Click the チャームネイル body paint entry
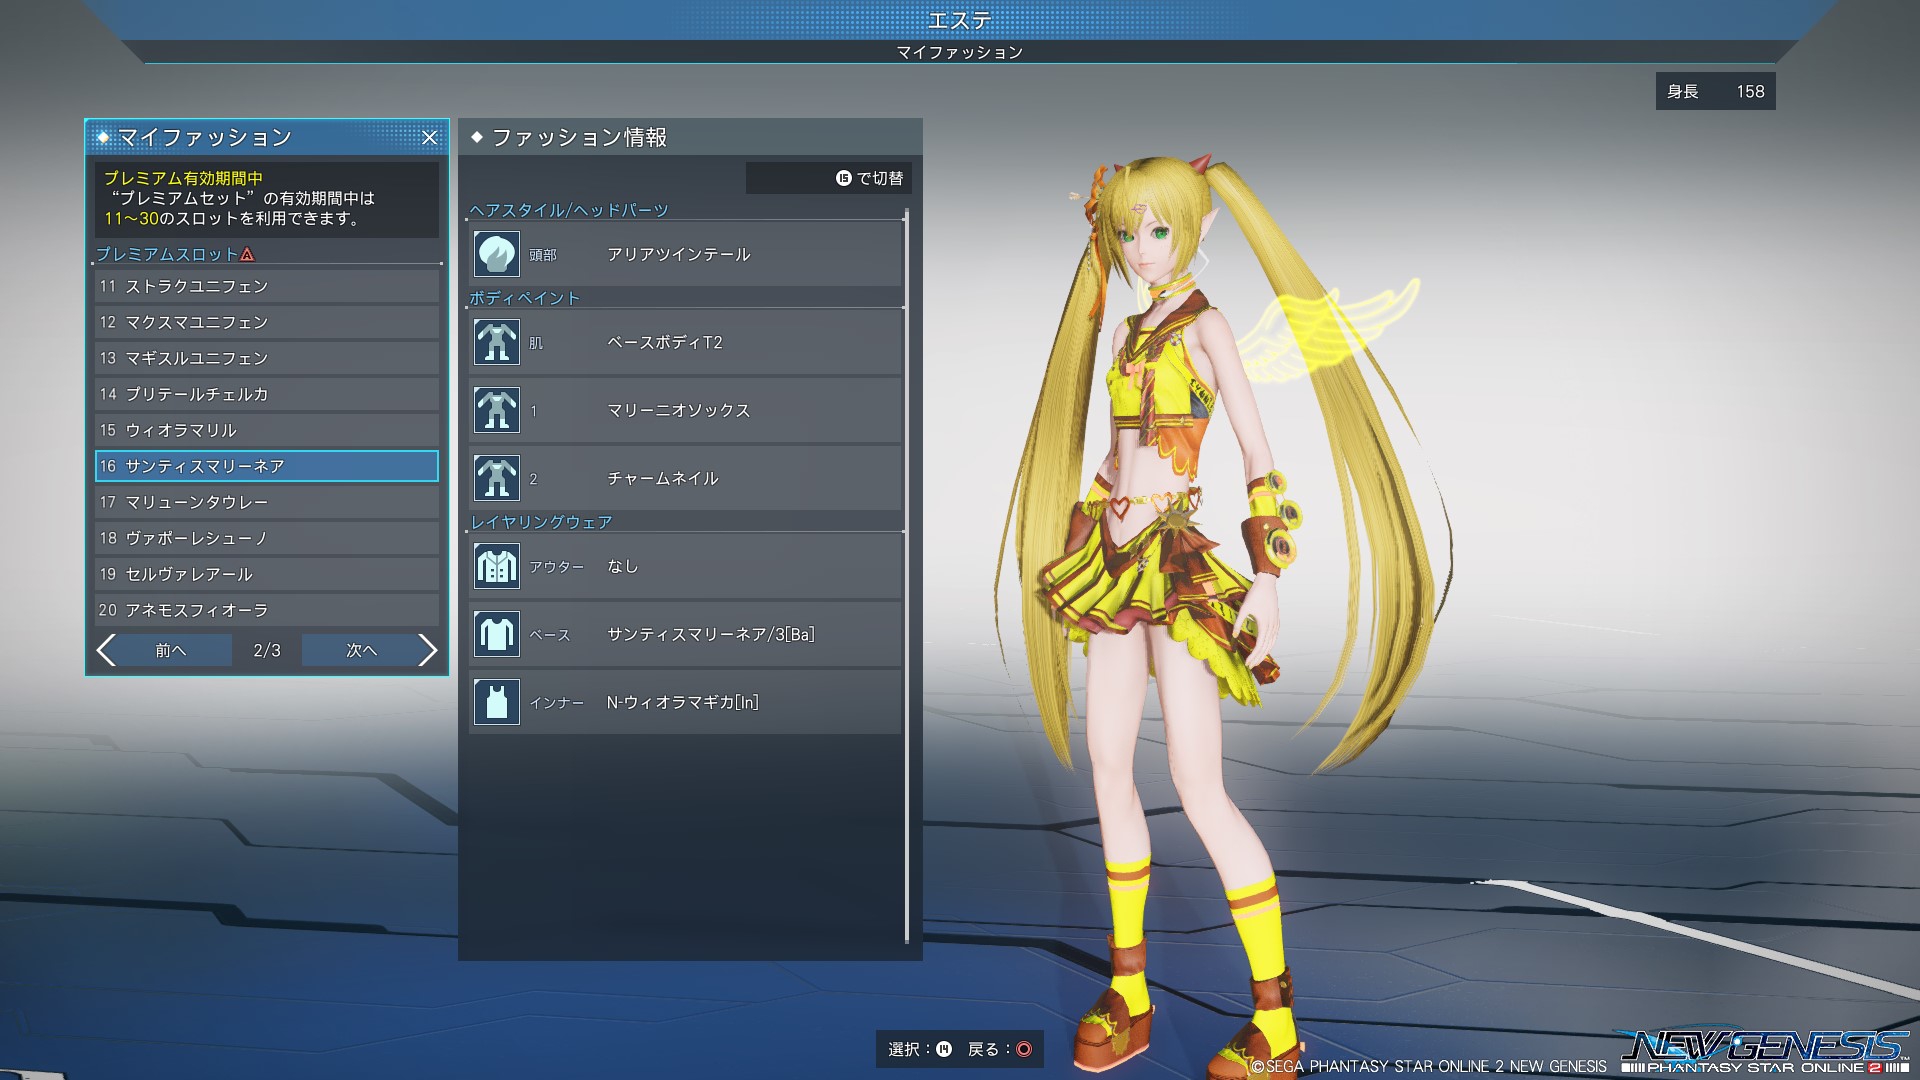This screenshot has width=1920, height=1080. click(x=686, y=478)
